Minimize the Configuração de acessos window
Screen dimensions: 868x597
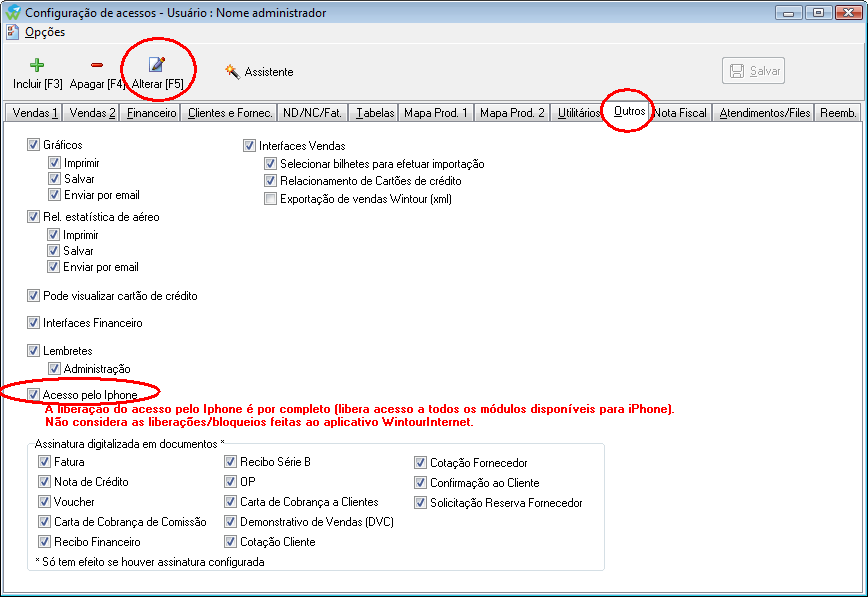789,12
